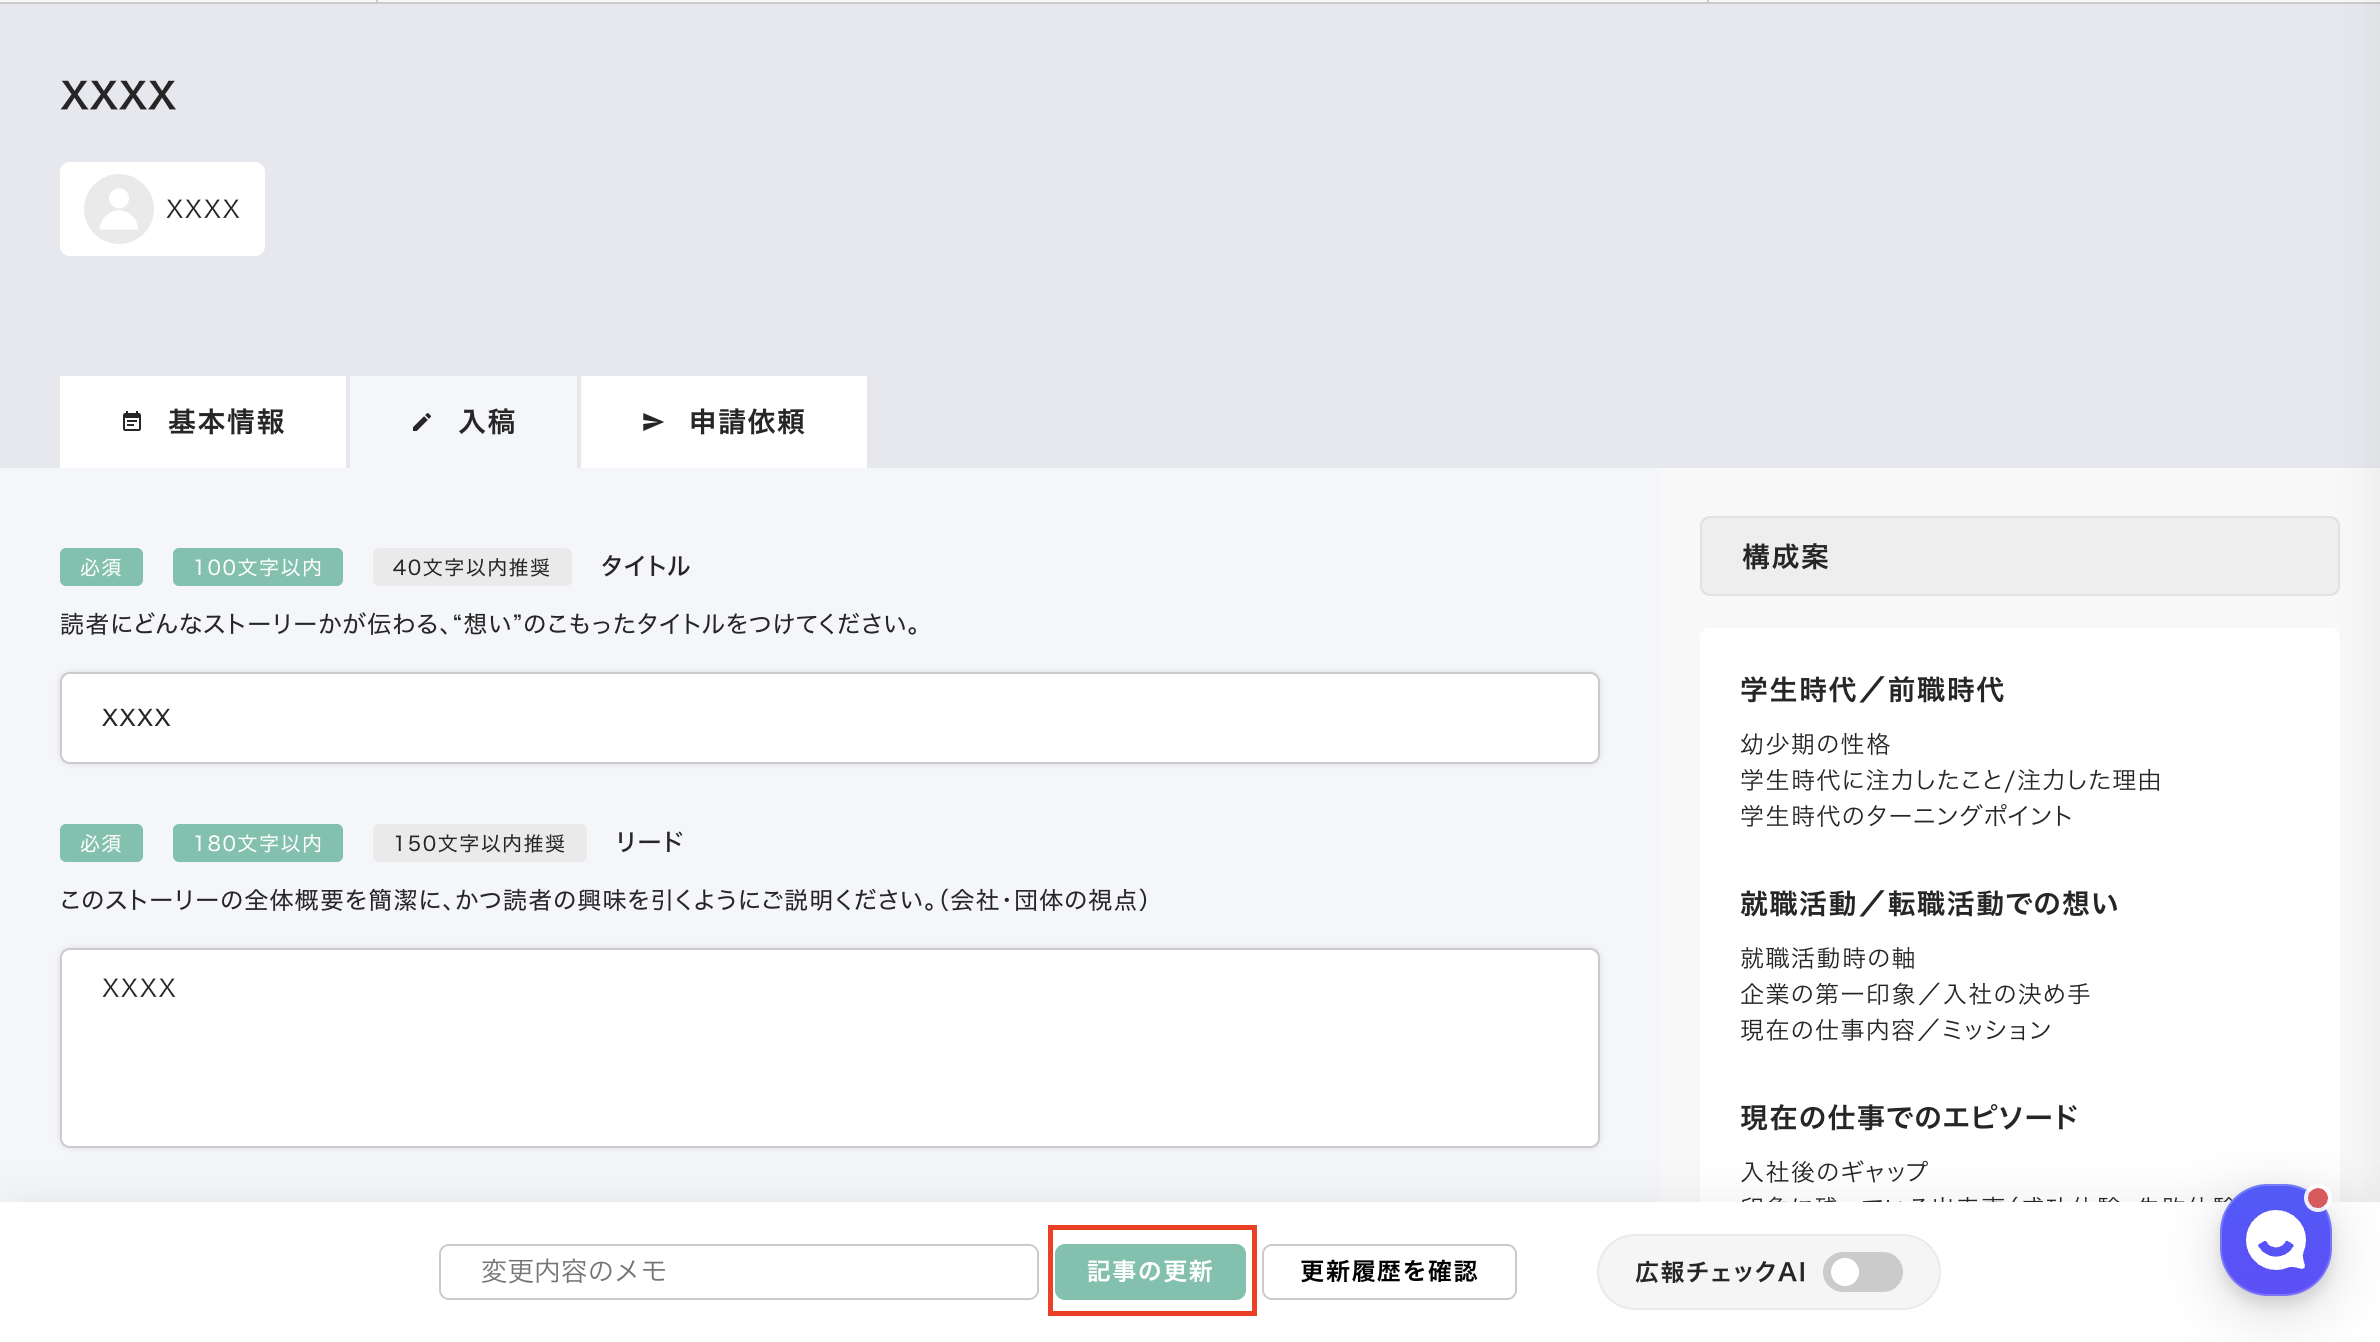This screenshot has width=2380, height=1342.
Task: Click the 学生時代に注力したこと/注力した理由 item
Action: tap(1951, 780)
